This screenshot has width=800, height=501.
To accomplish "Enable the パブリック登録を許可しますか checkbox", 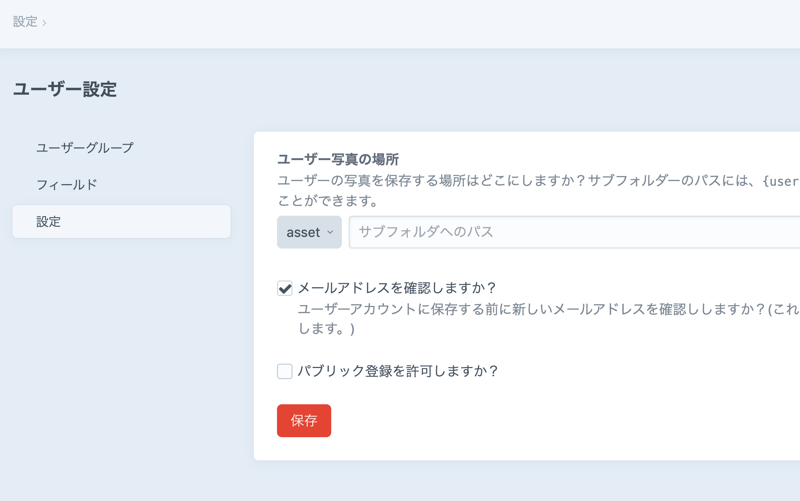I will click(x=285, y=372).
